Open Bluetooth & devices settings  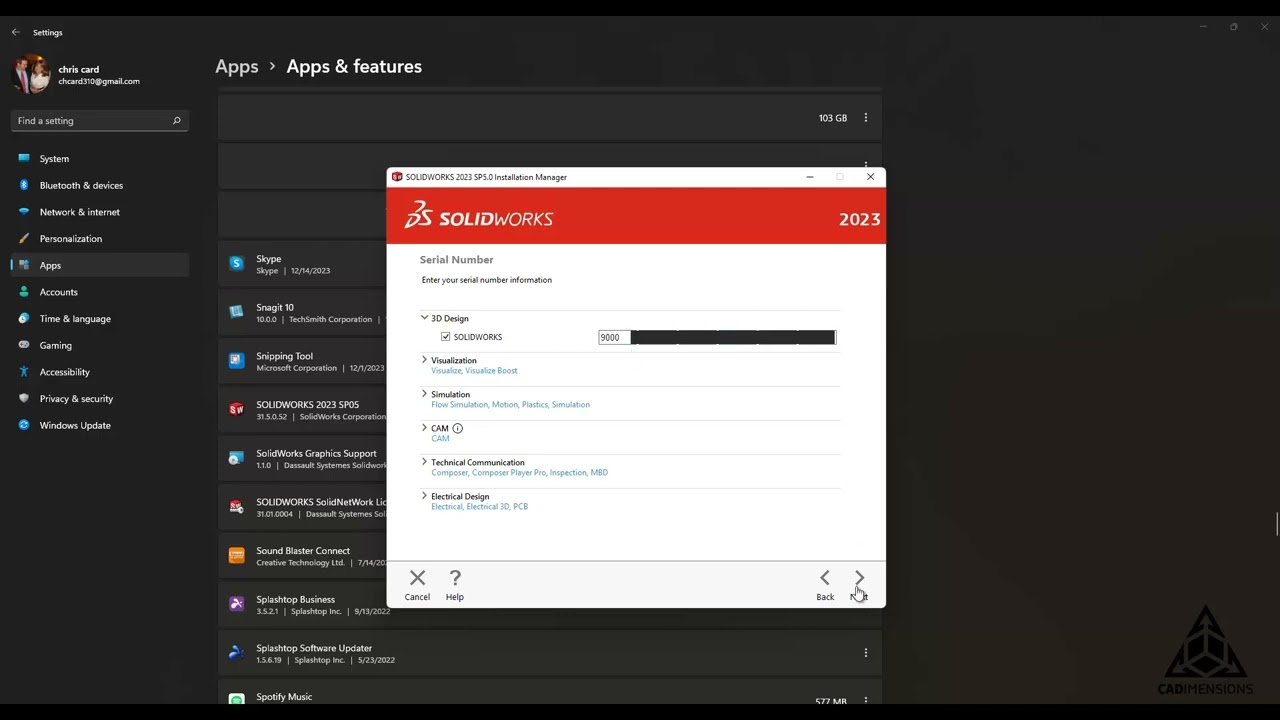pos(100,185)
